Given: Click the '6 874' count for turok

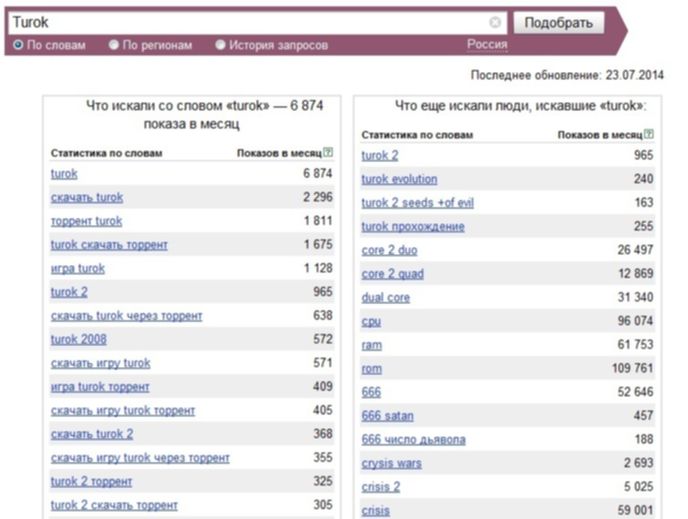Looking at the screenshot, I should click(x=318, y=173).
